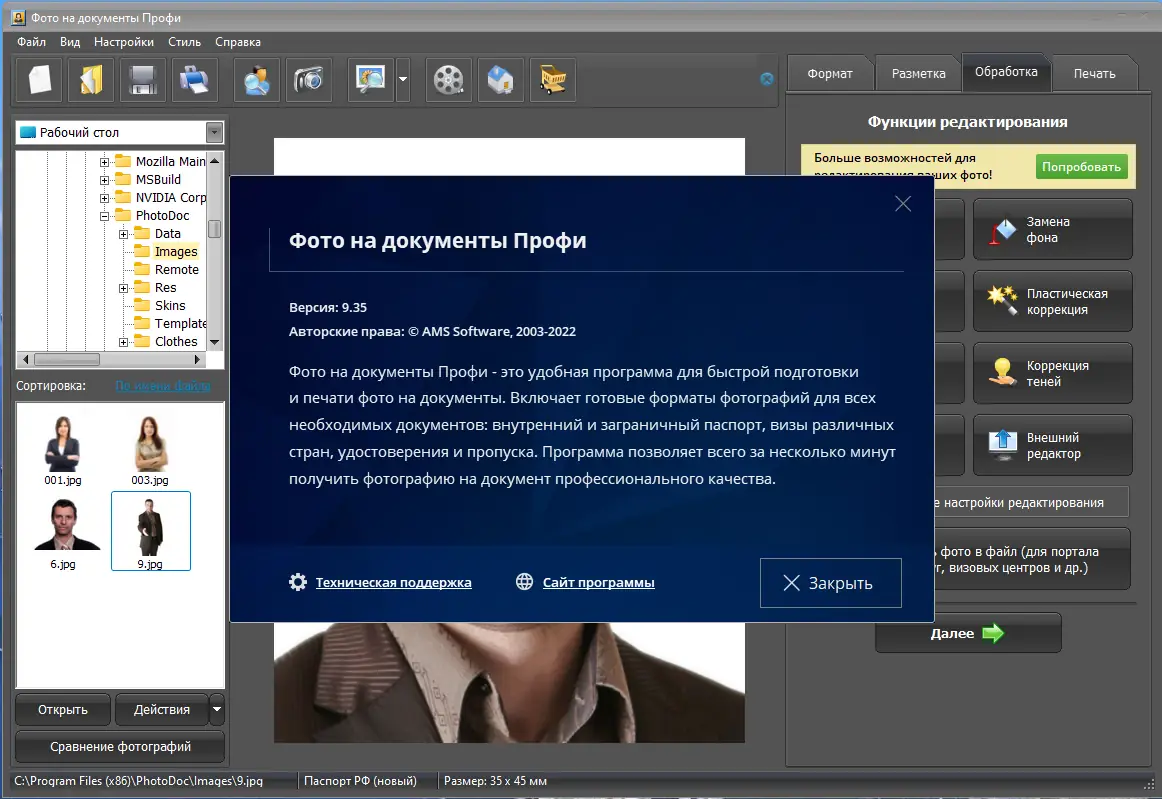Click the floppy disk save icon
The height and width of the screenshot is (799, 1162).
pyautogui.click(x=142, y=79)
